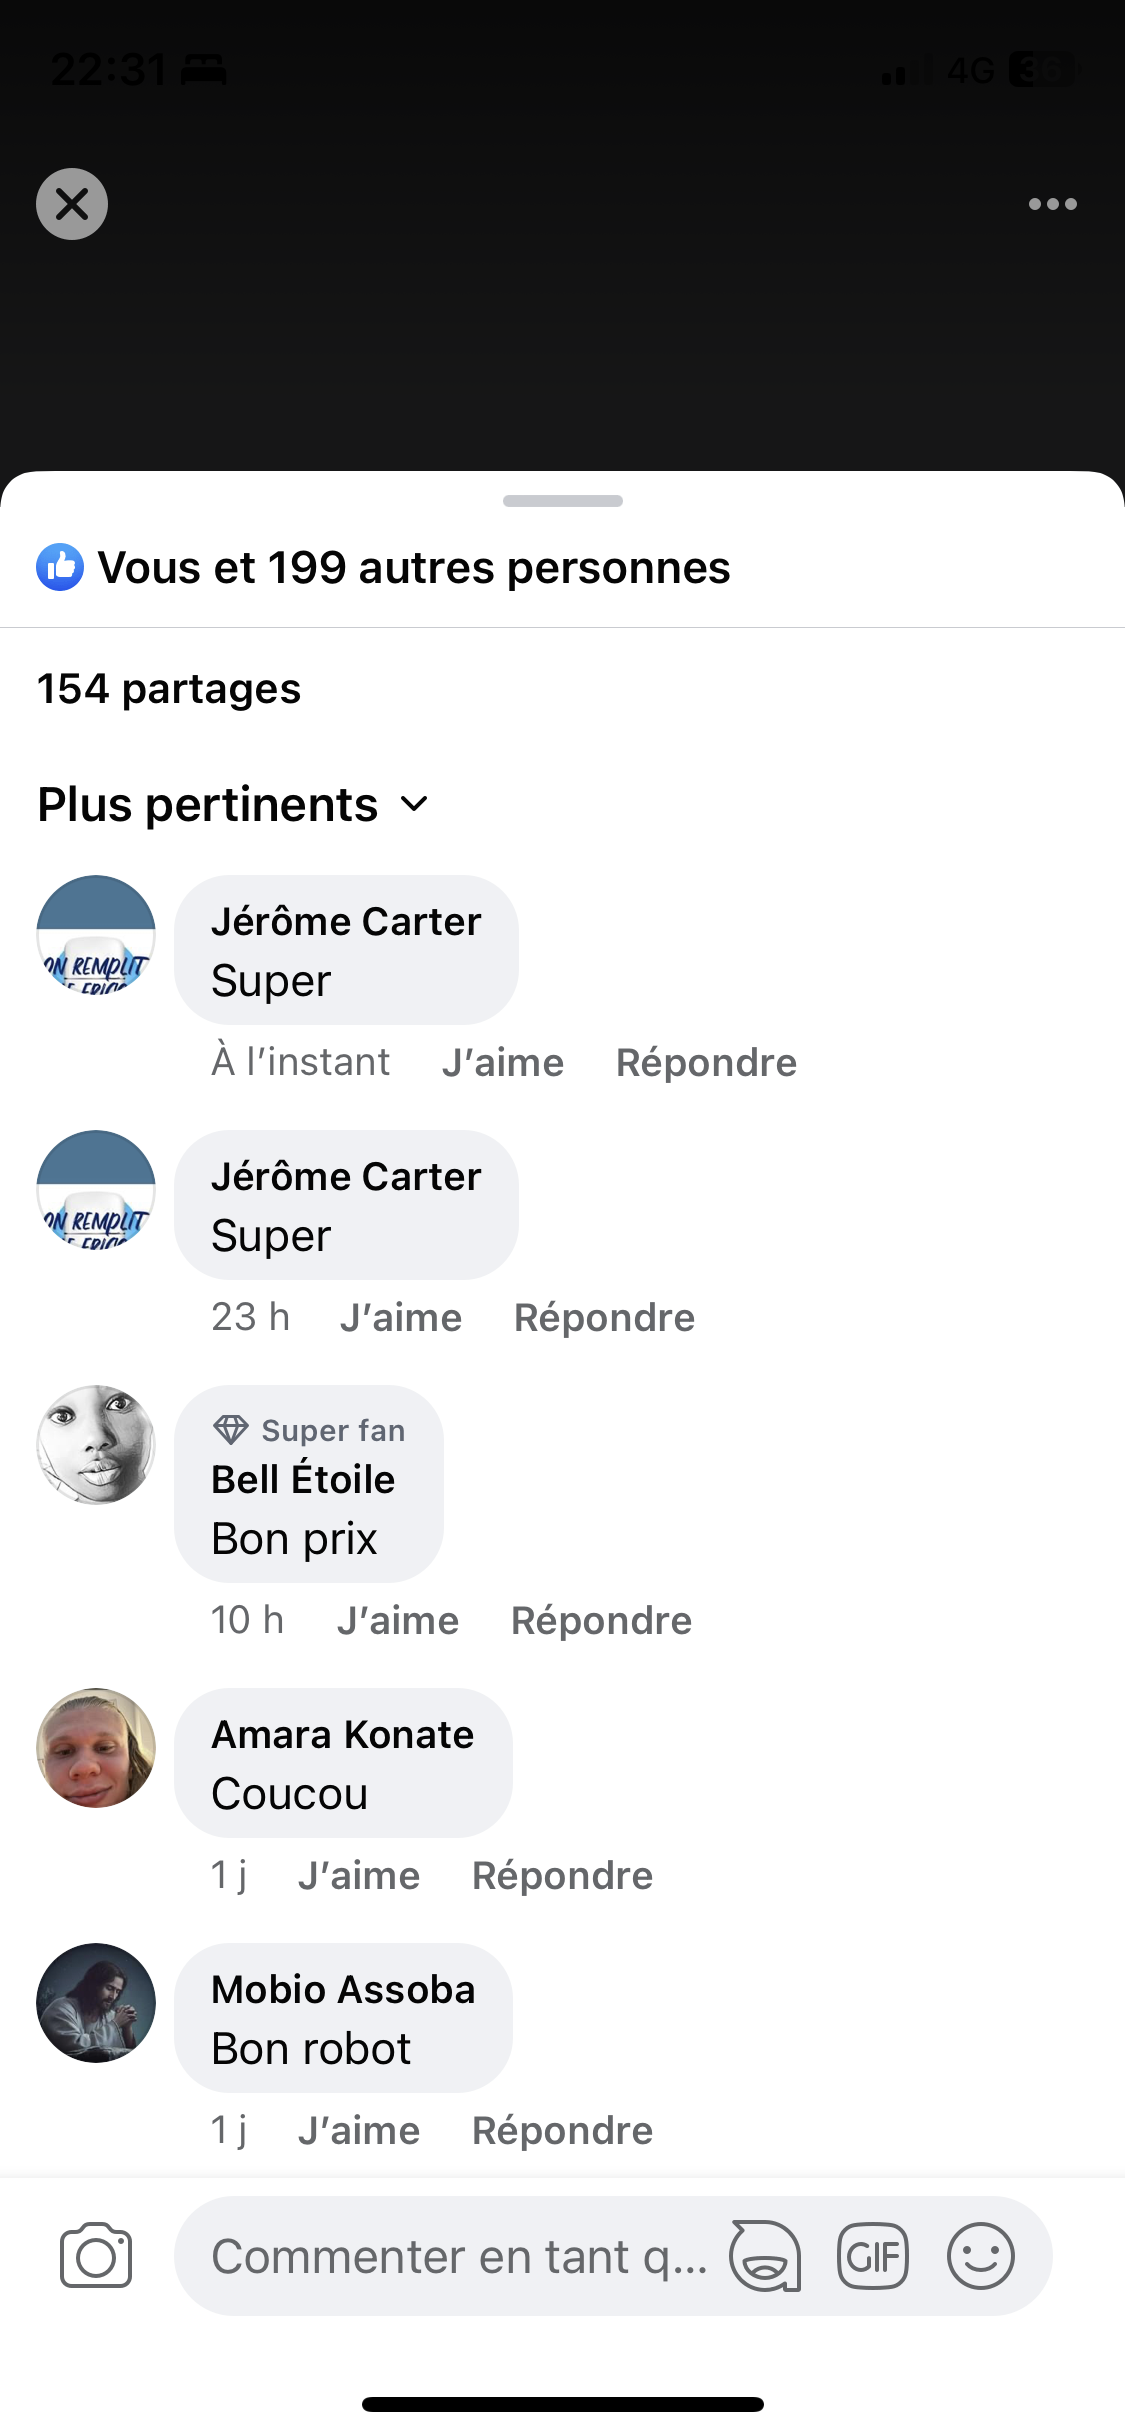Tap the blue thumbs-up reaction icon
The image size is (1125, 2436).
pyautogui.click(x=60, y=567)
